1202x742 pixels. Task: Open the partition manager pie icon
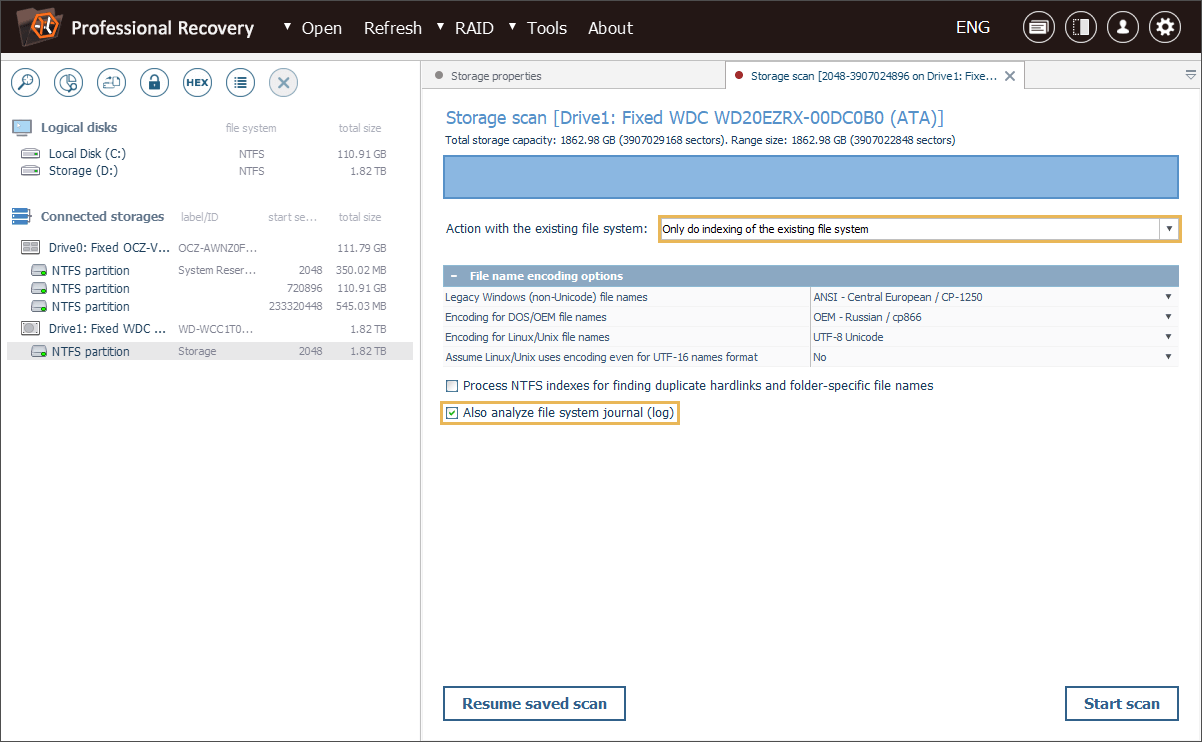point(68,83)
